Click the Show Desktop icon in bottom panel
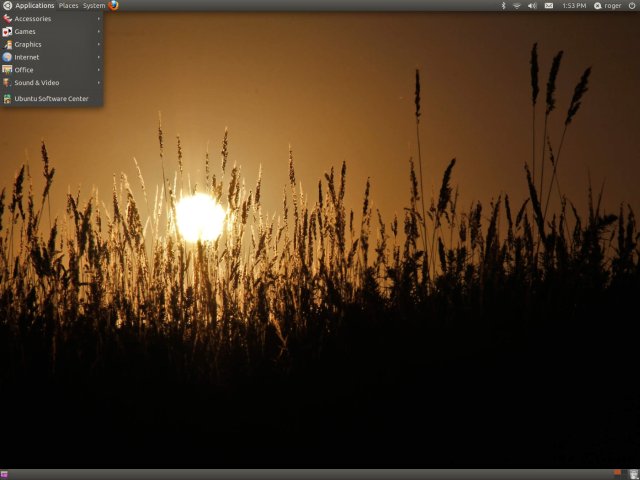Viewport: 640px width, 480px height. pyautogui.click(x=4, y=475)
